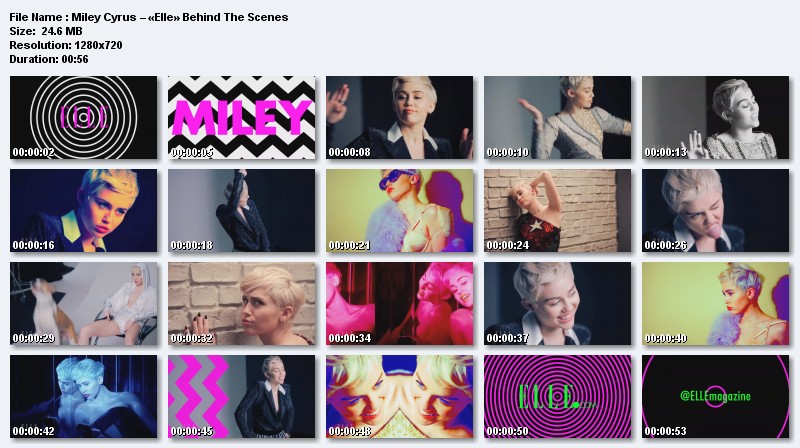Viewport: 800px width, 448px height.
Task: Select the black-and-white frame at 00:00:13
Action: (x=715, y=117)
